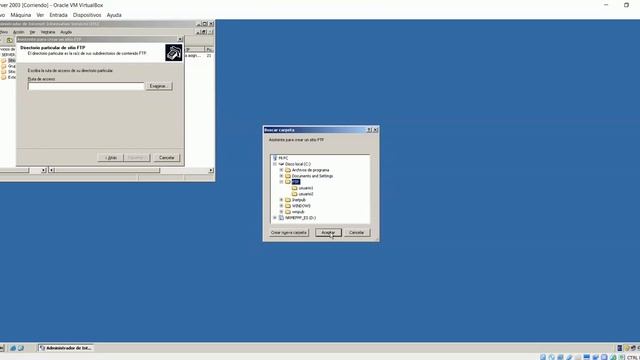640x360 pixels.
Task: Click the Mi PC computer icon
Action: click(x=275, y=158)
